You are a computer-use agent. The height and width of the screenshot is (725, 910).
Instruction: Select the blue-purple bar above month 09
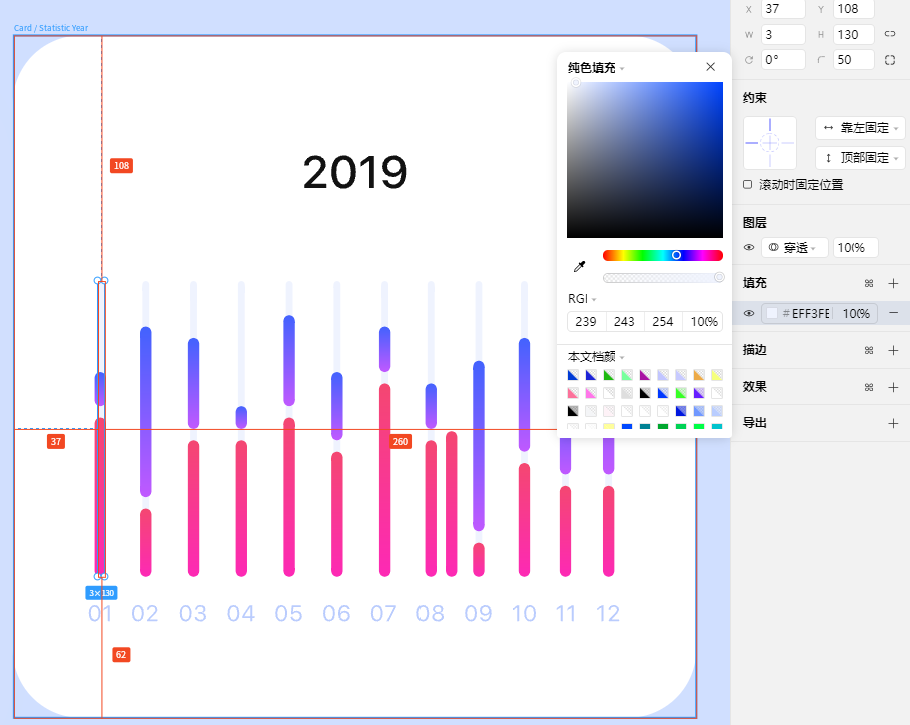(x=479, y=446)
